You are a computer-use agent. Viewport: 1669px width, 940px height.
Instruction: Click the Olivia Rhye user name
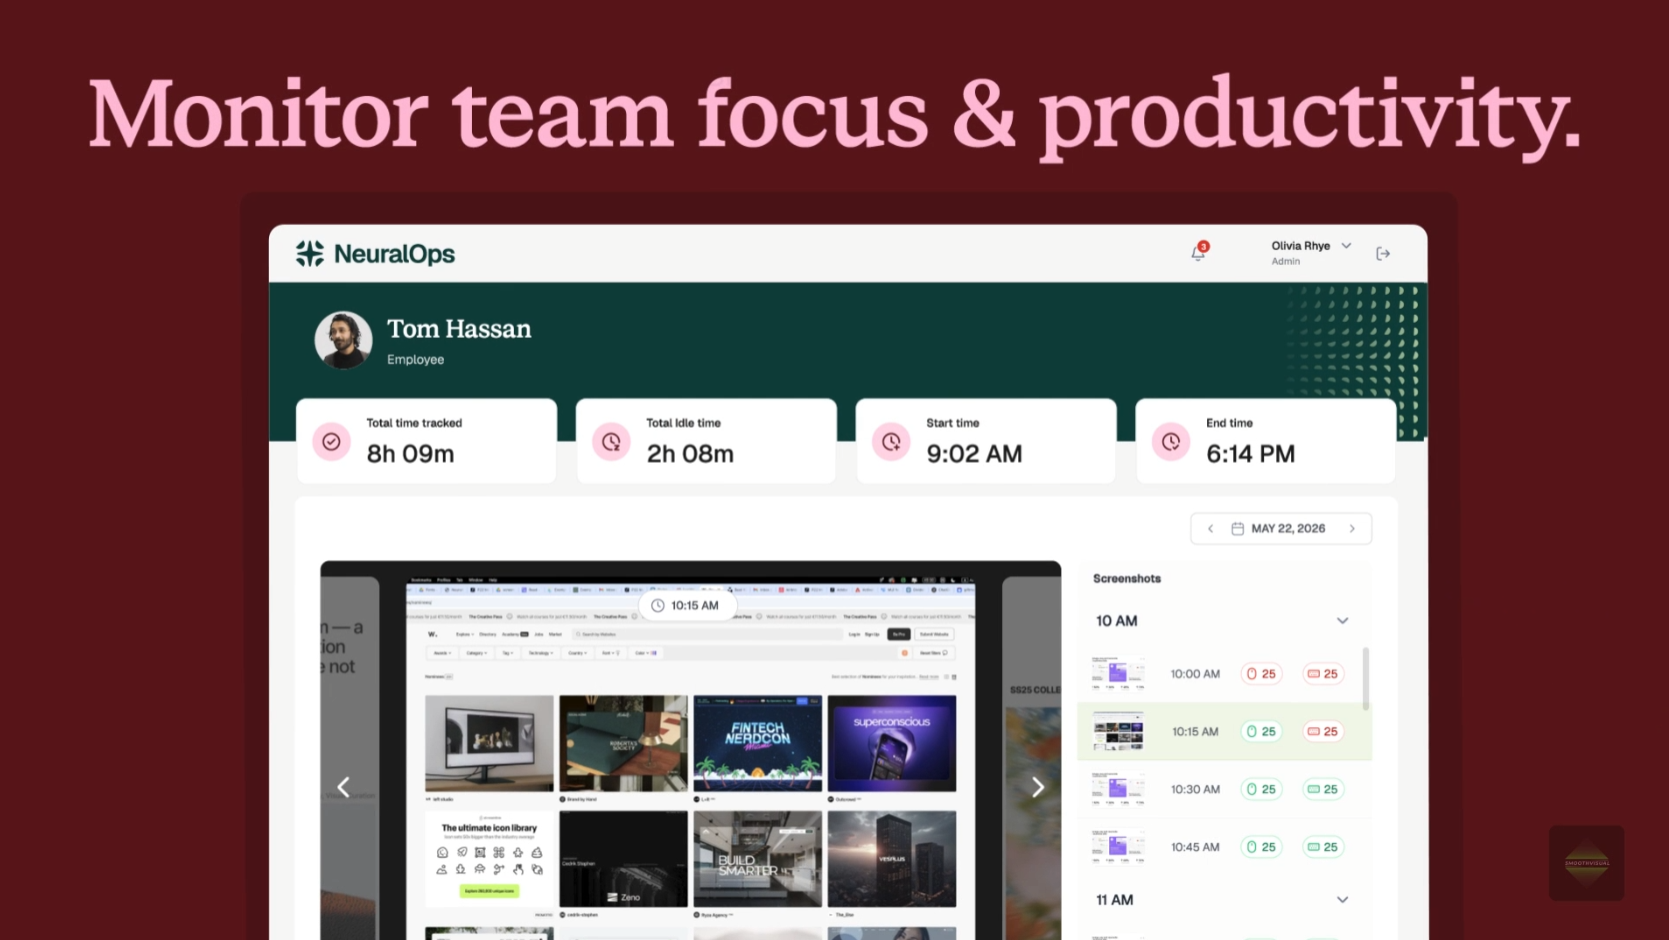coord(1300,246)
